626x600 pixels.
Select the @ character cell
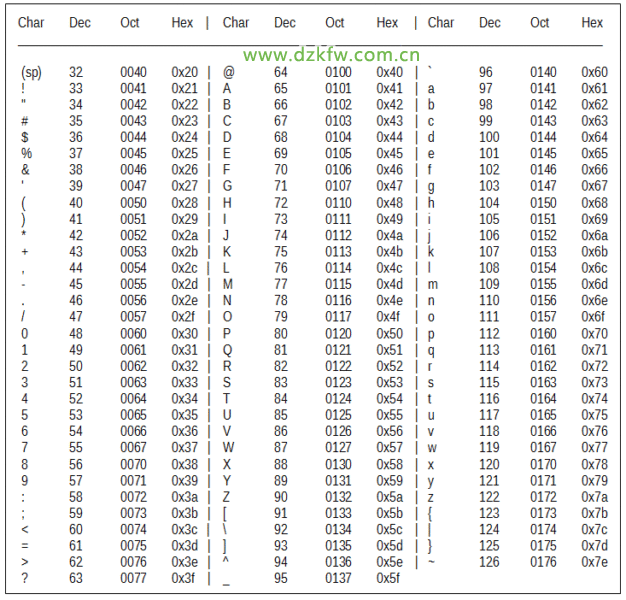click(x=229, y=72)
